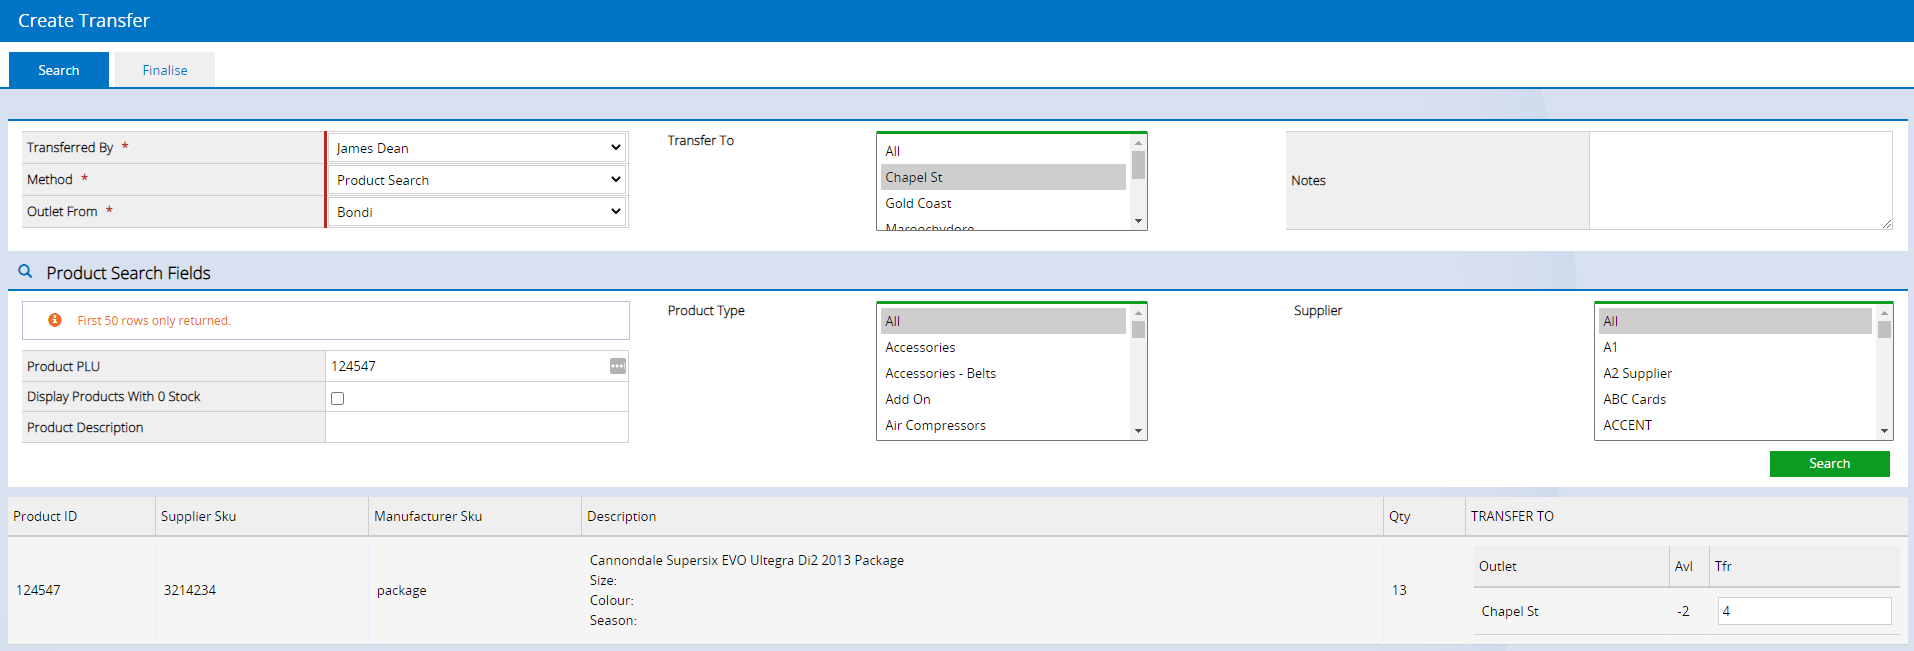
Task: Tick Display Products With 0 Stock checkbox
Action: tap(338, 398)
